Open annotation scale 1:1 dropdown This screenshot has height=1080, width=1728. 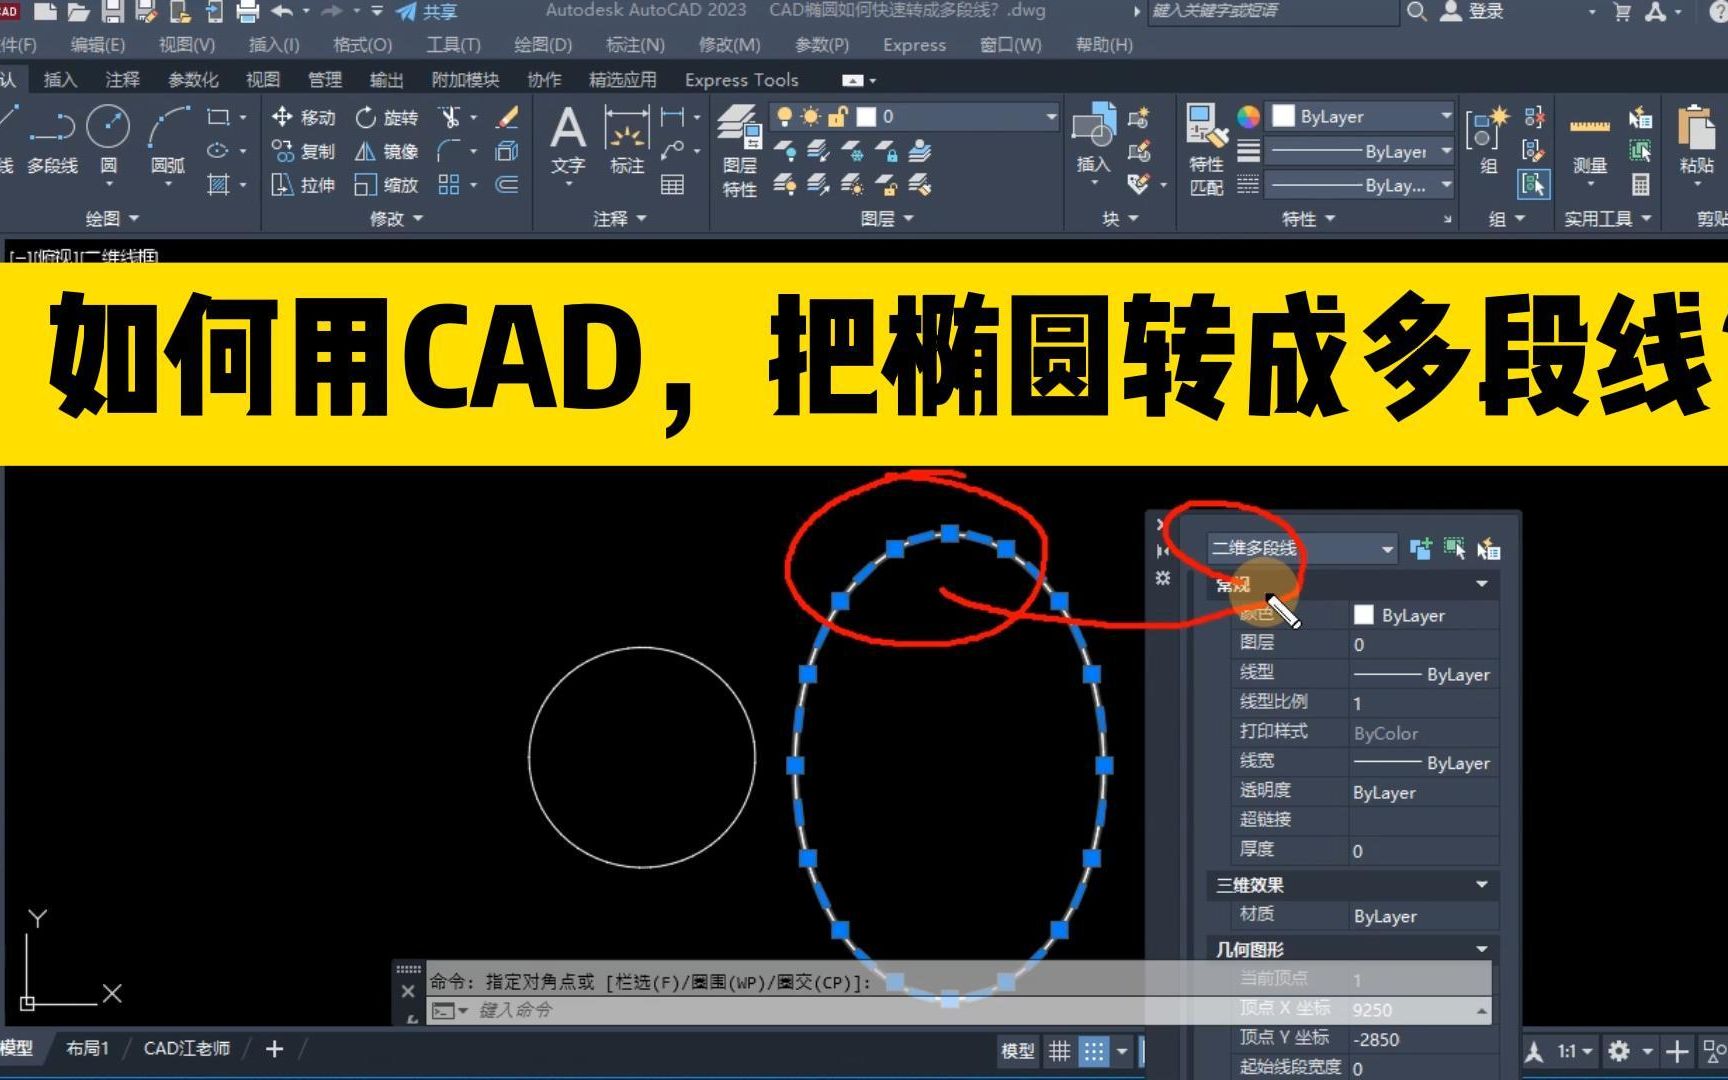tap(1574, 1052)
